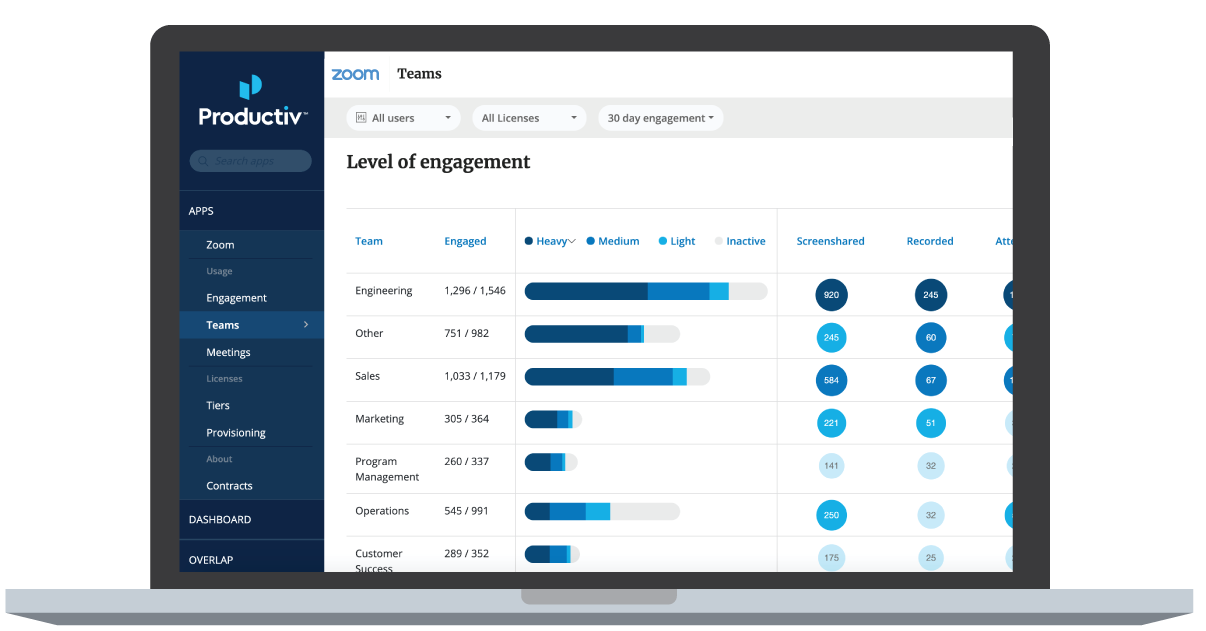Open the All Licenses dropdown

coord(529,117)
